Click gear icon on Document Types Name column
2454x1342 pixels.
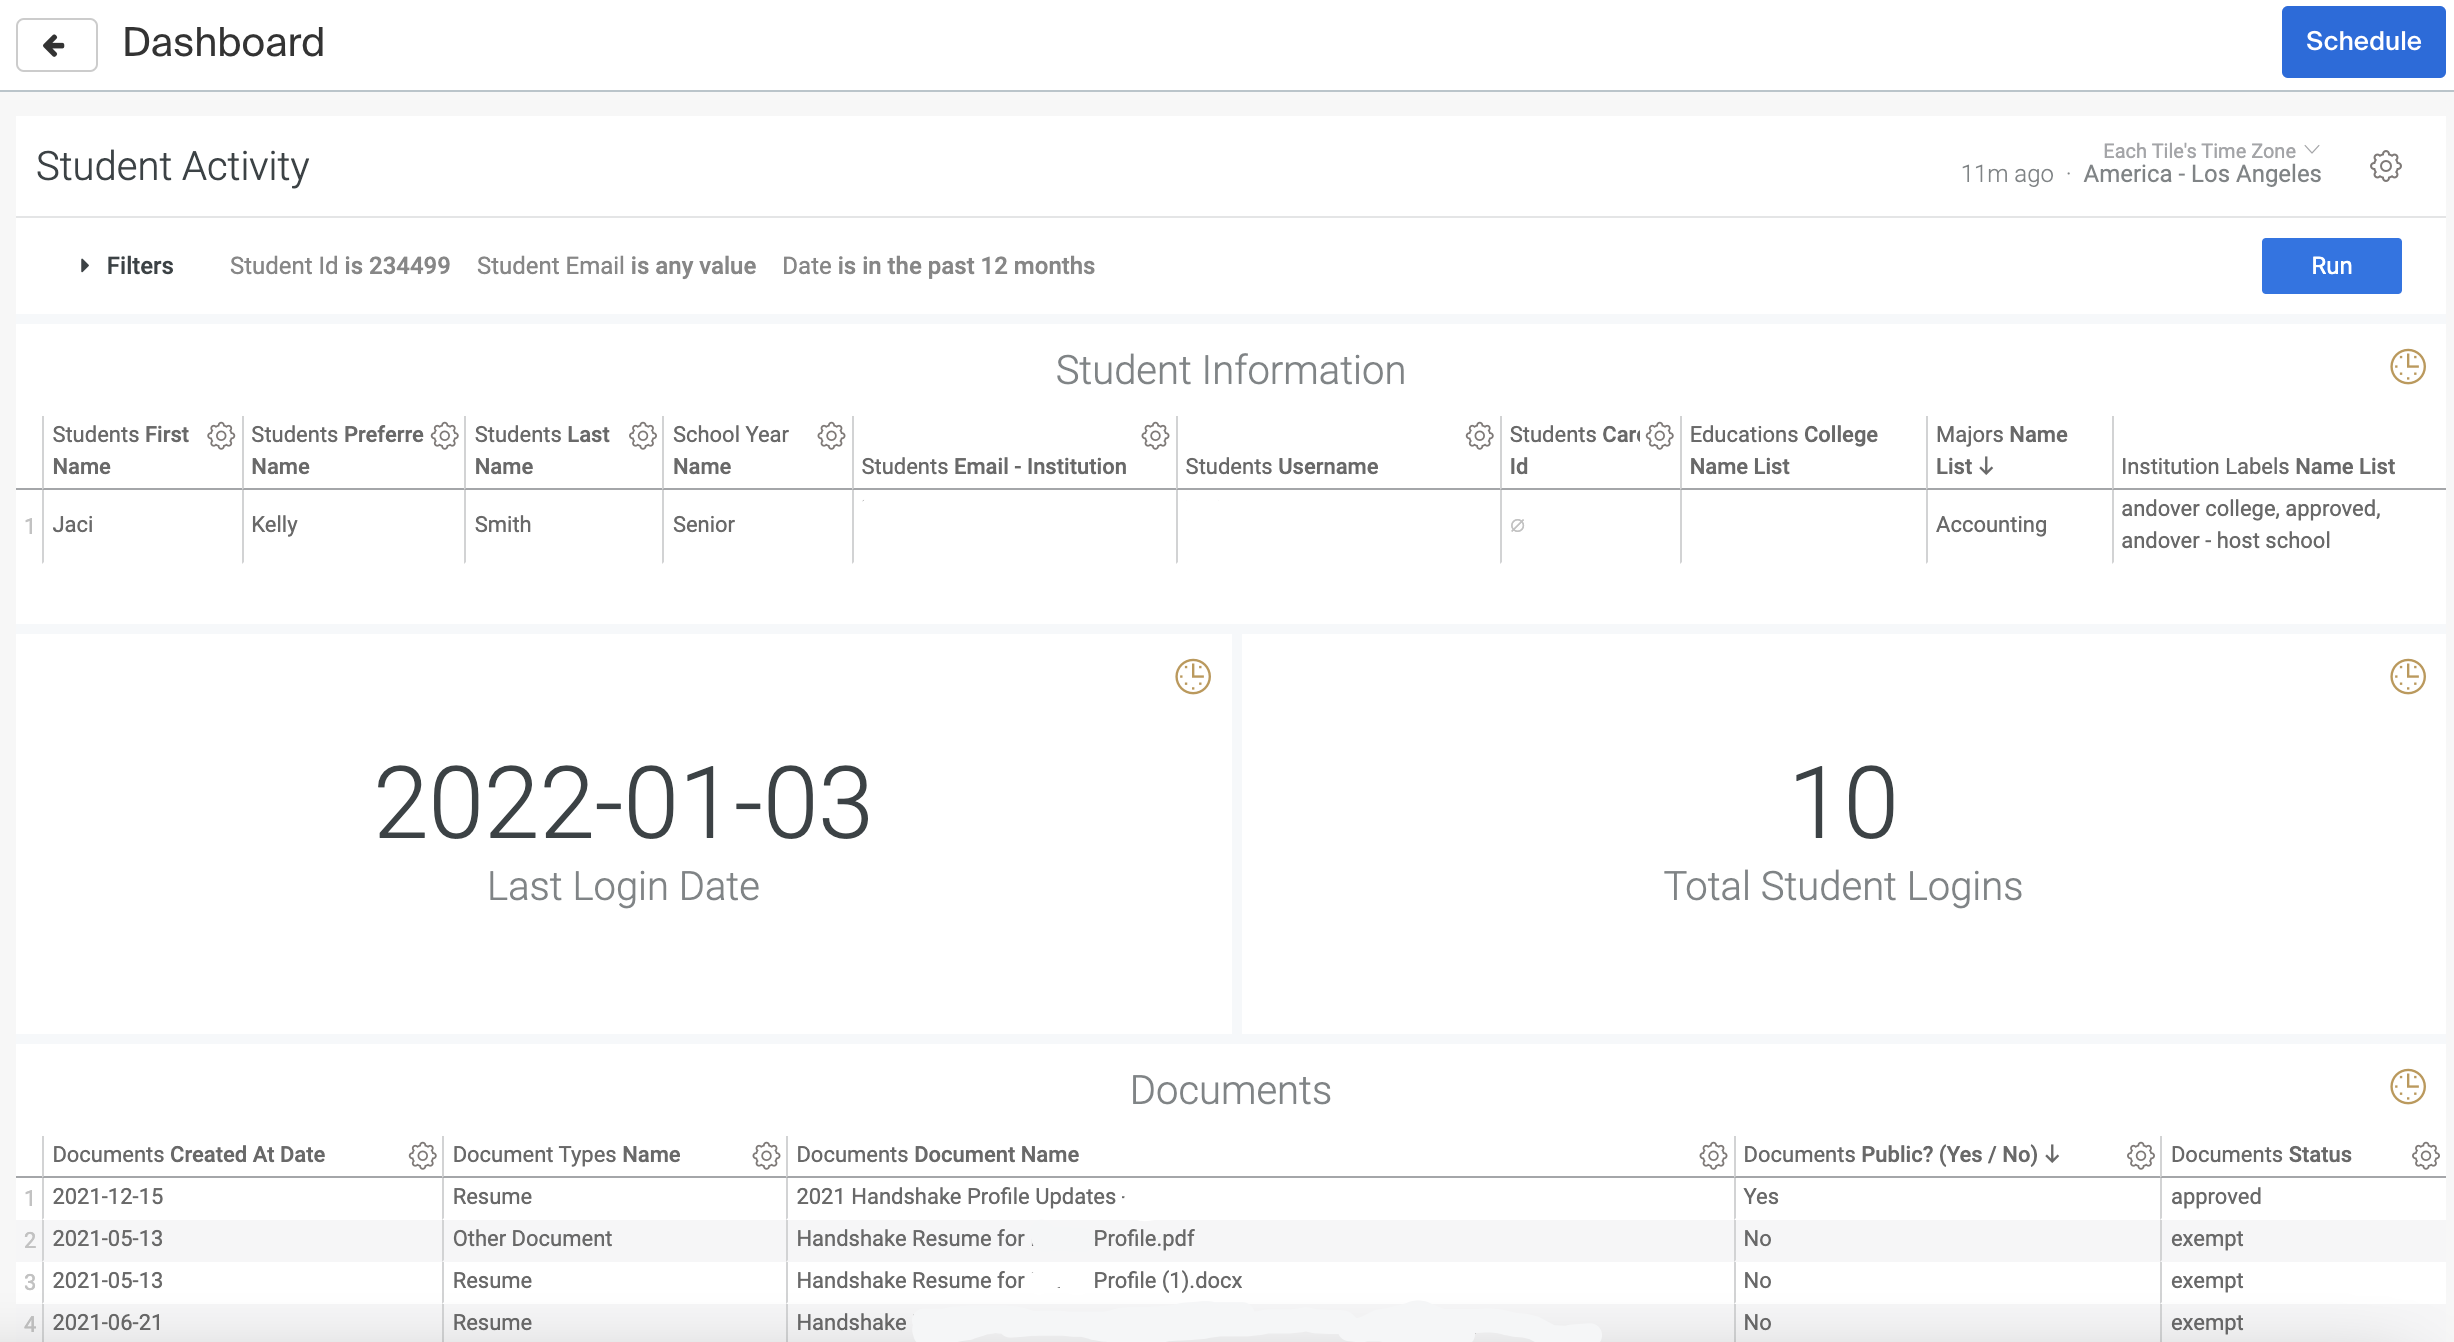point(766,1155)
